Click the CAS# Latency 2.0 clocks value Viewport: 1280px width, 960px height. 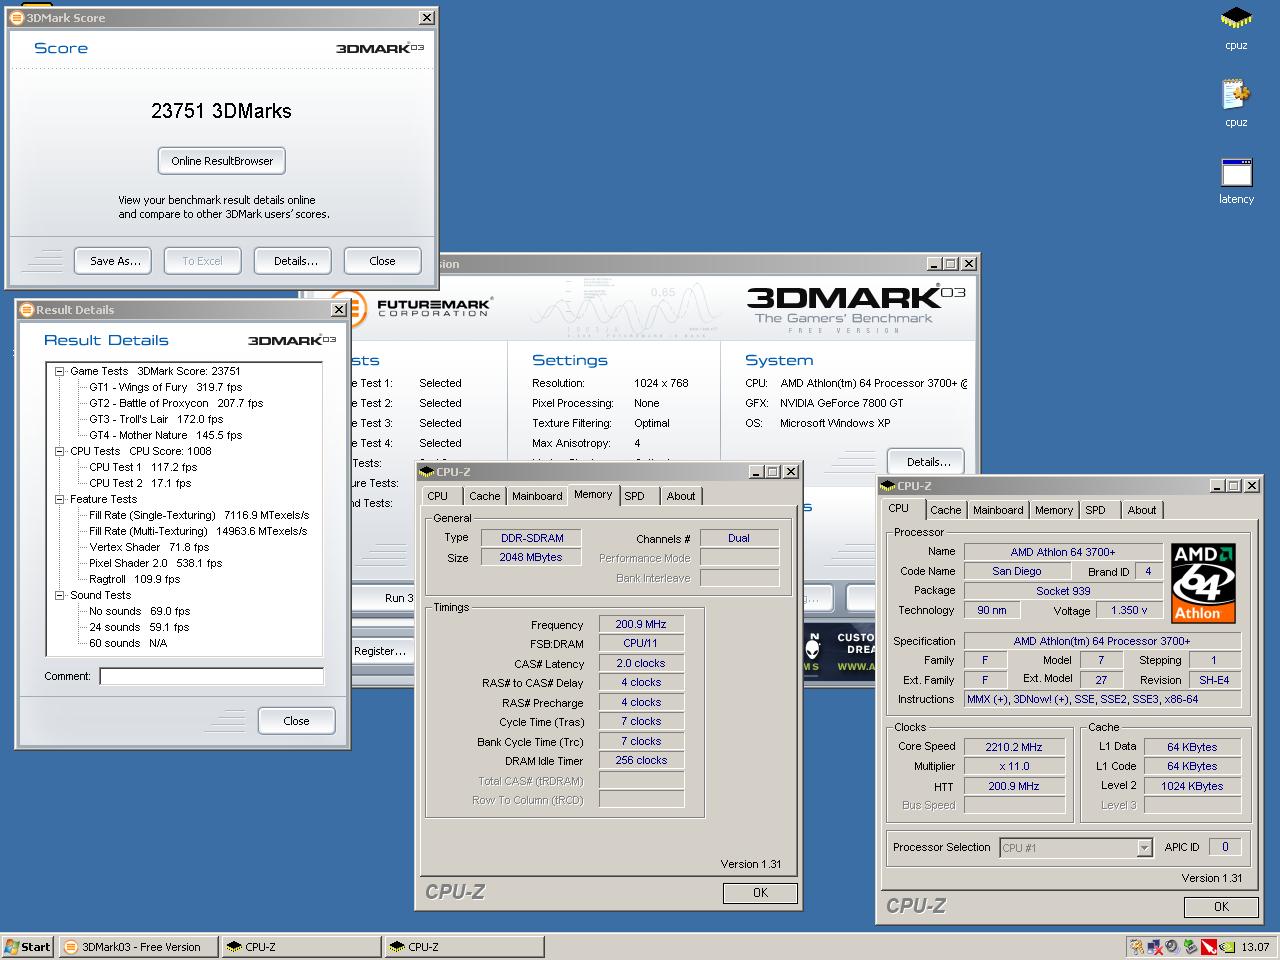click(640, 663)
